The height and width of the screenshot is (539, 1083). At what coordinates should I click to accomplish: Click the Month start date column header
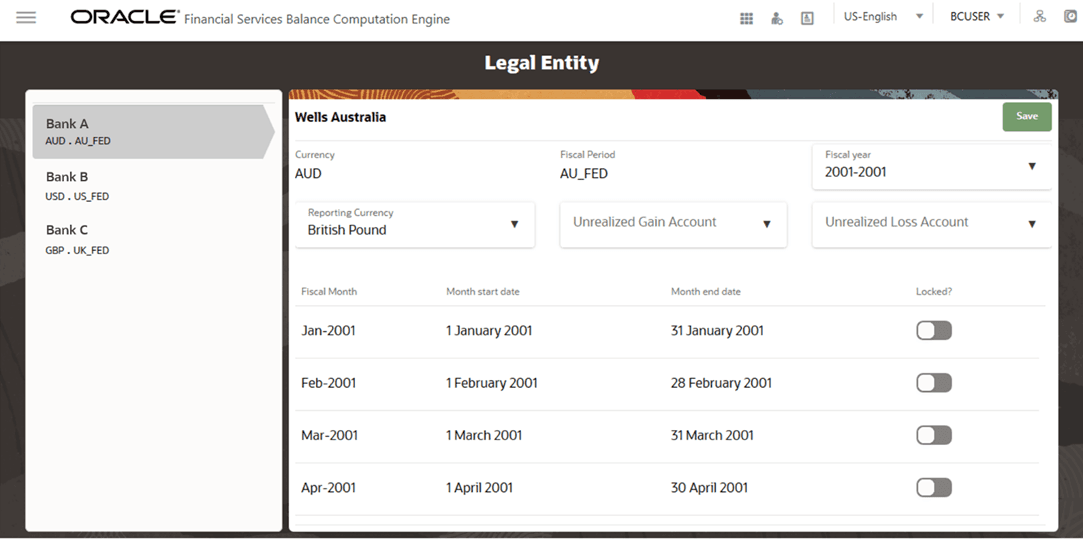click(x=483, y=292)
